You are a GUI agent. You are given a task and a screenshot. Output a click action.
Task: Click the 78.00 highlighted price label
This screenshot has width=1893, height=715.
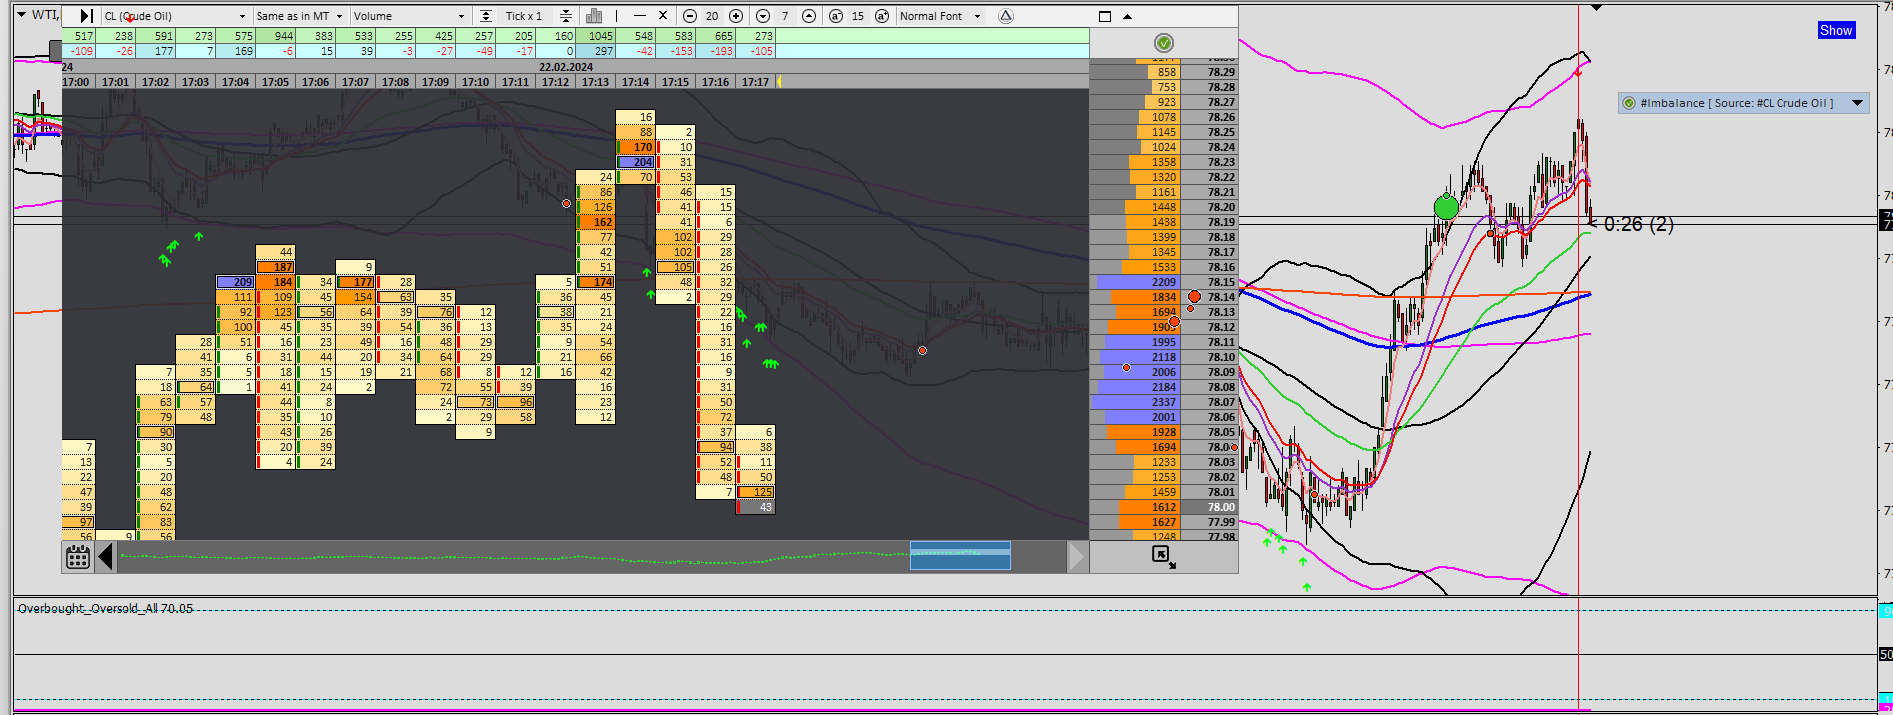pos(1209,507)
